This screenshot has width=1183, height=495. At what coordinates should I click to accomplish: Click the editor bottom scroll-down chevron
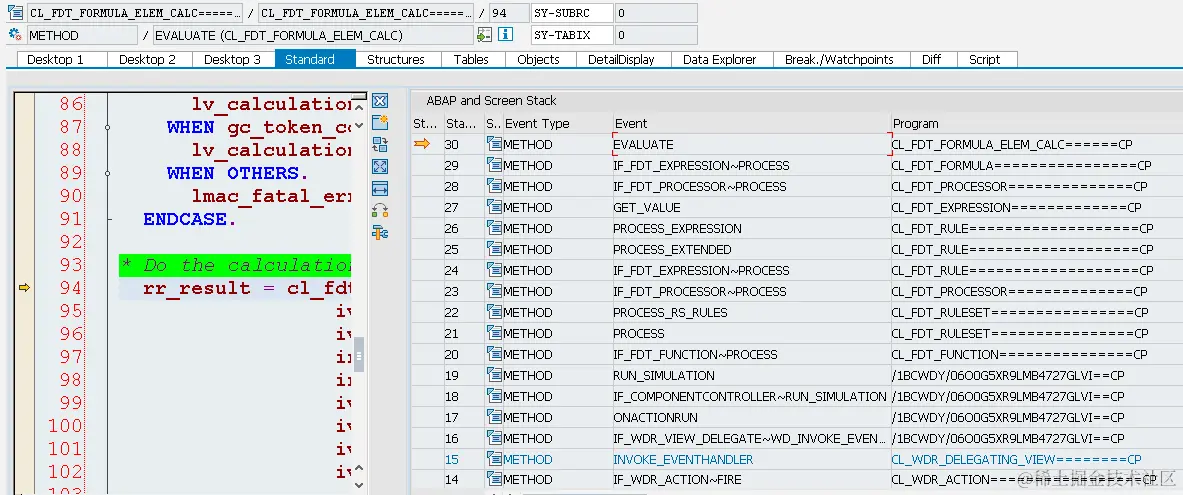point(359,485)
